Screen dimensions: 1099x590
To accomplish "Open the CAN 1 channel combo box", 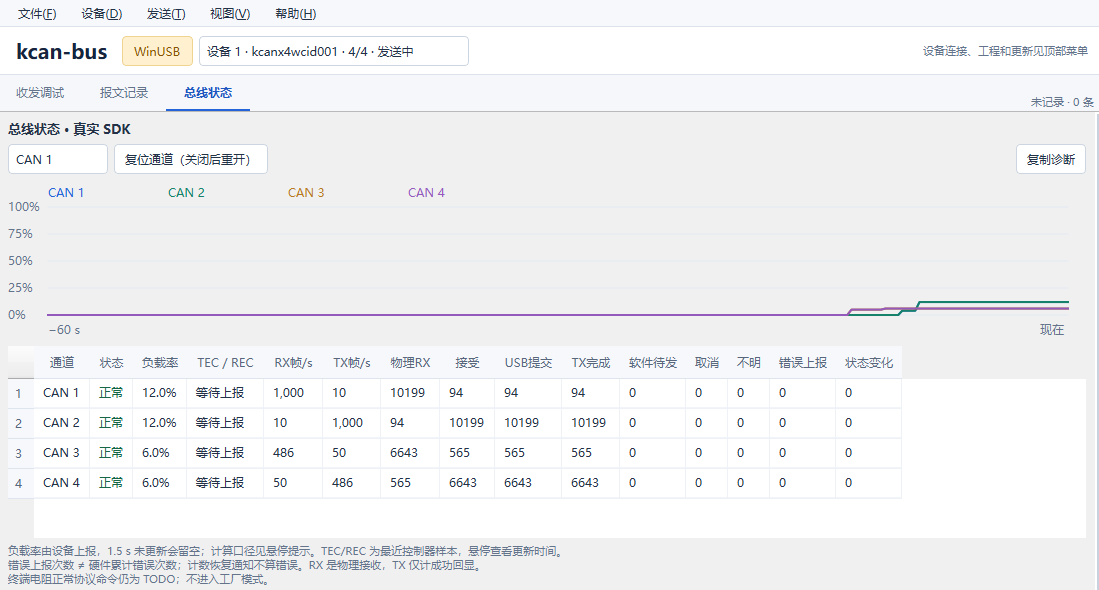I will click(x=57, y=159).
